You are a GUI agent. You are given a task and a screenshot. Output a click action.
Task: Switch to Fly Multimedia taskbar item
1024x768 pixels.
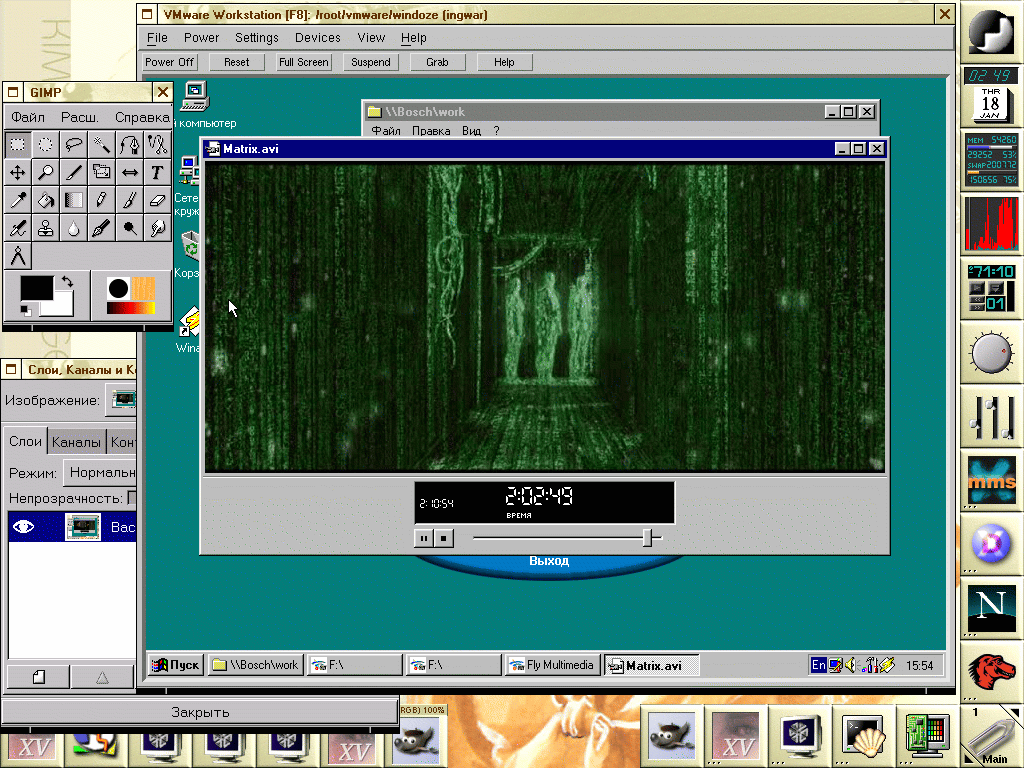coord(552,665)
